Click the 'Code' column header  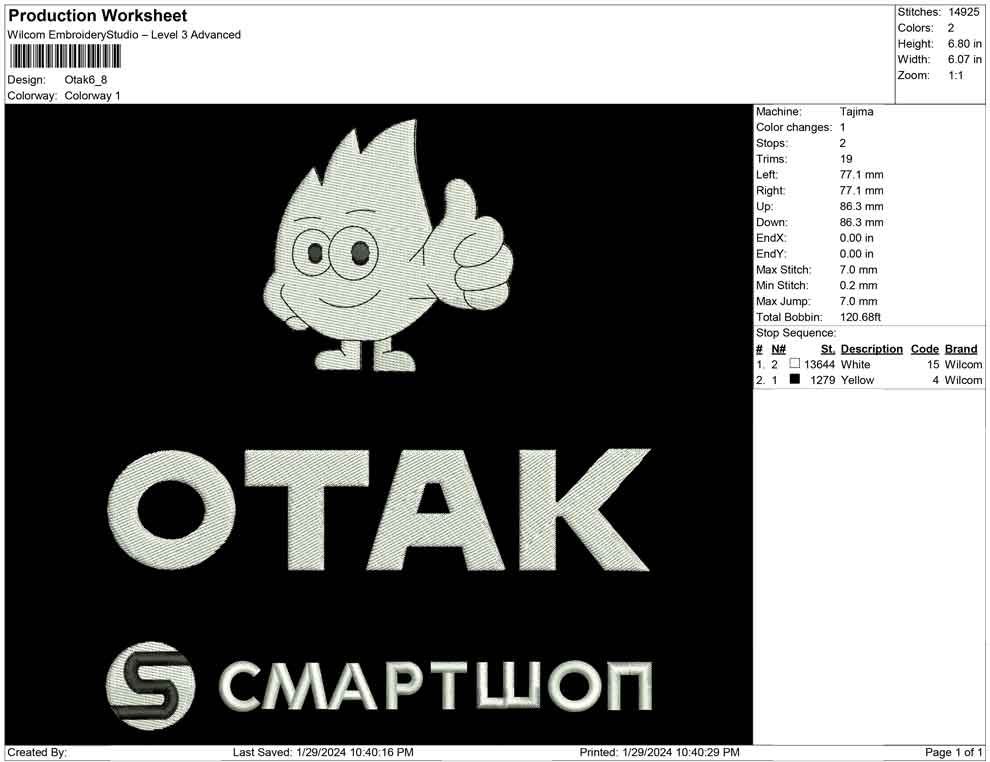[925, 348]
